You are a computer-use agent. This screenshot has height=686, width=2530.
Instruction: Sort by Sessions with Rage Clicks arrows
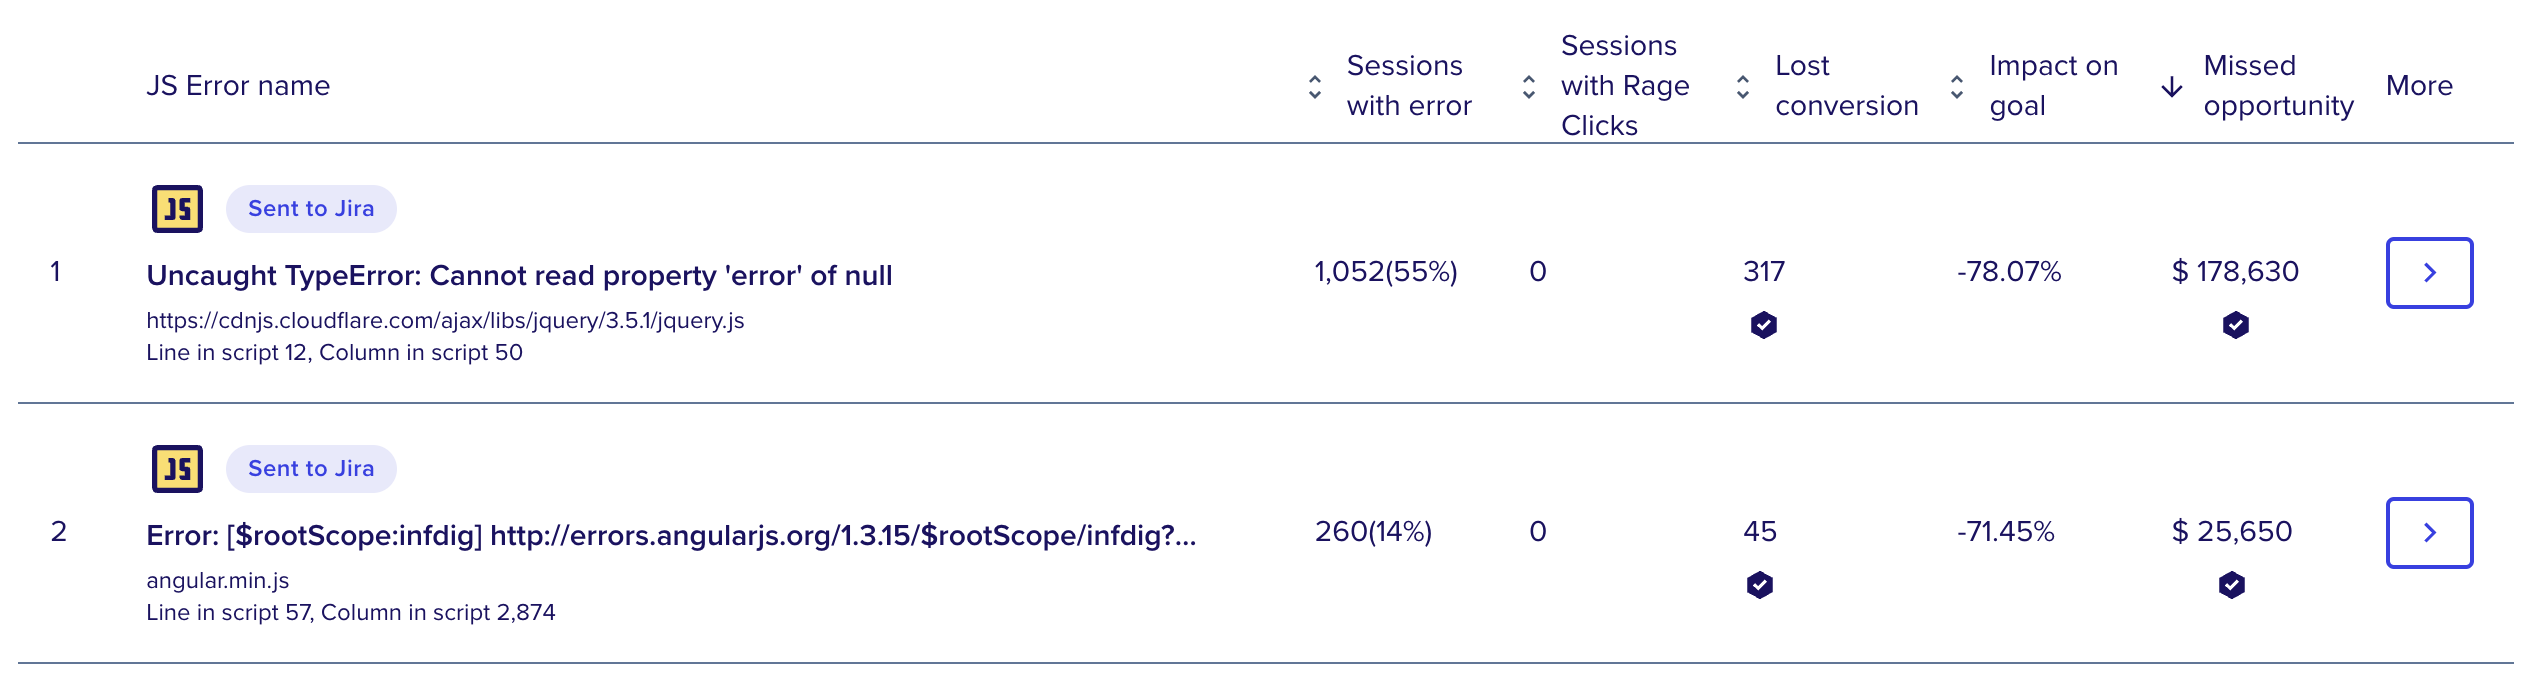pos(1529,87)
